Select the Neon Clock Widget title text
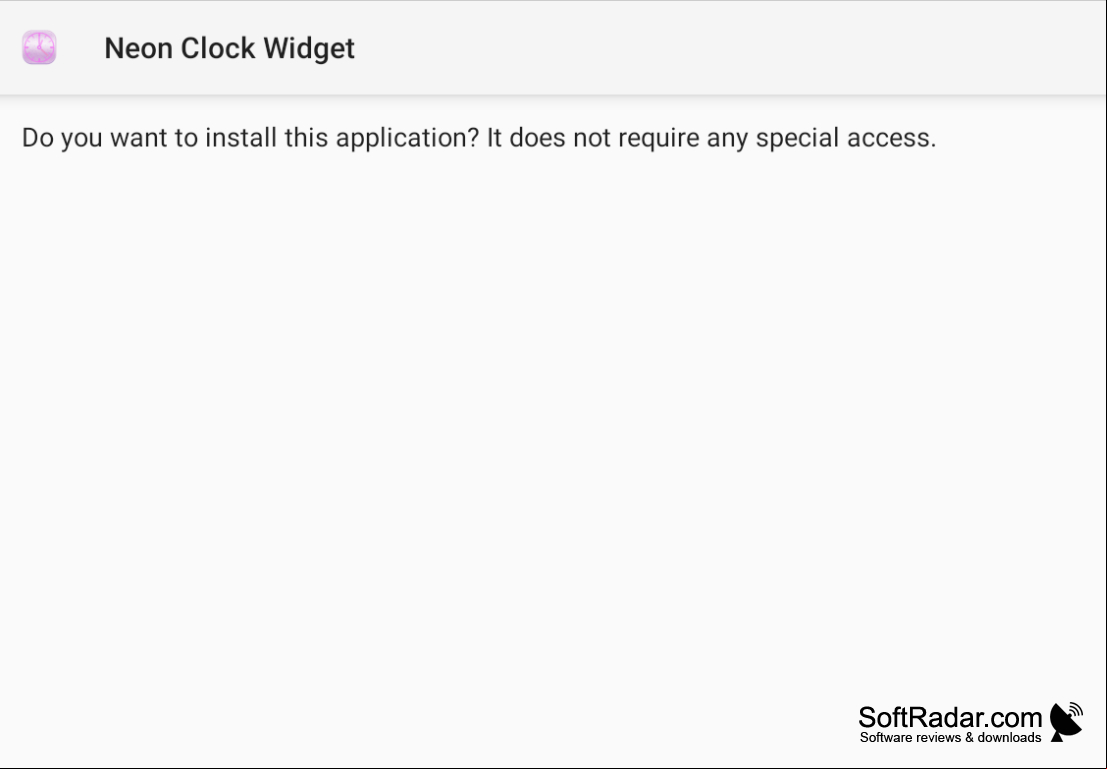1107x769 pixels. coord(229,48)
